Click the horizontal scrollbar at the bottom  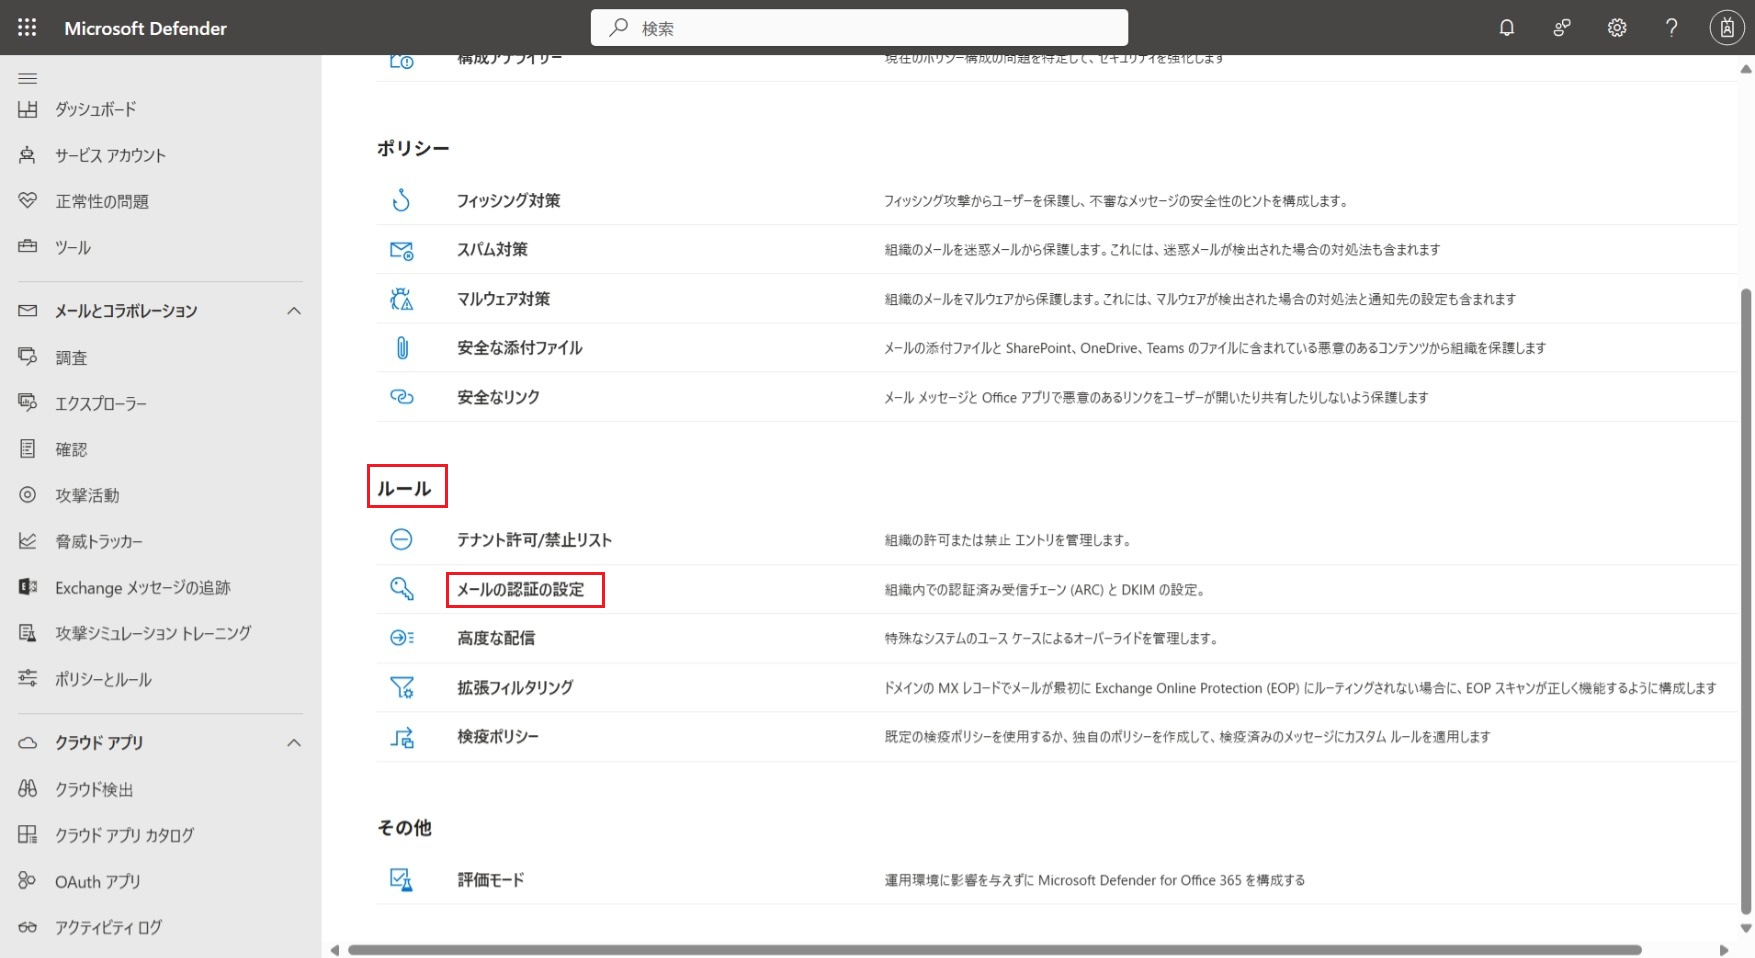pyautogui.click(x=994, y=950)
